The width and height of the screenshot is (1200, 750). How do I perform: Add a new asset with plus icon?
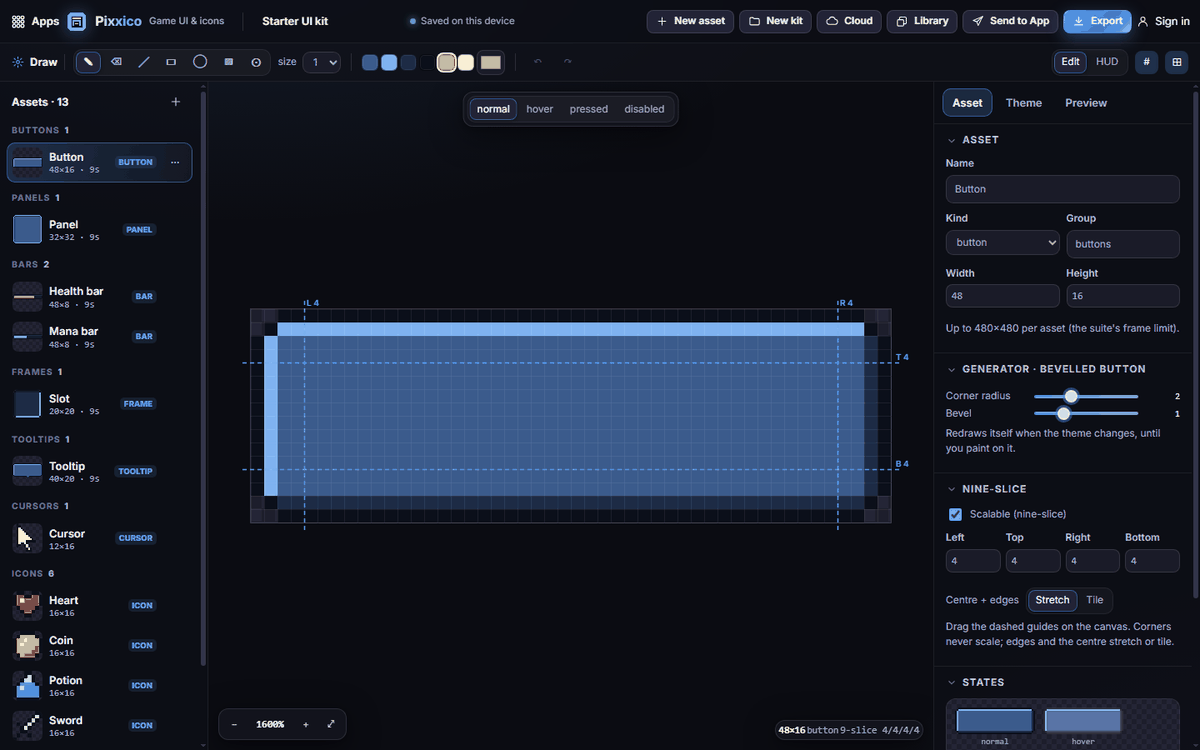tap(176, 102)
